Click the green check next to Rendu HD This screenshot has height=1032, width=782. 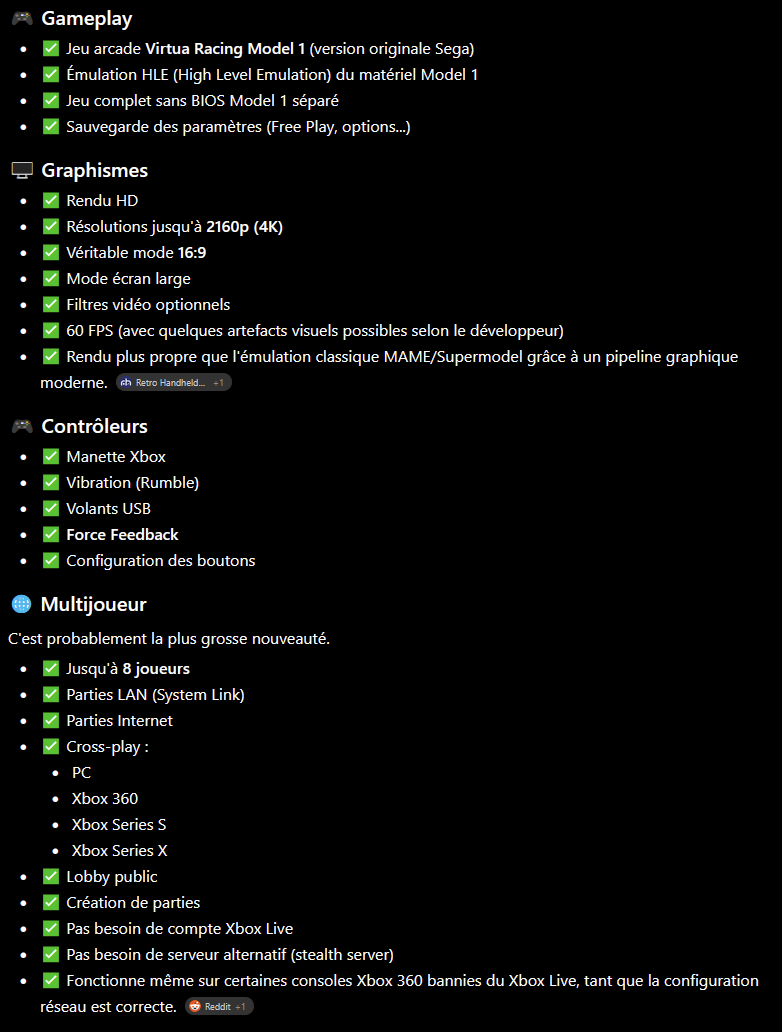pyautogui.click(x=51, y=200)
